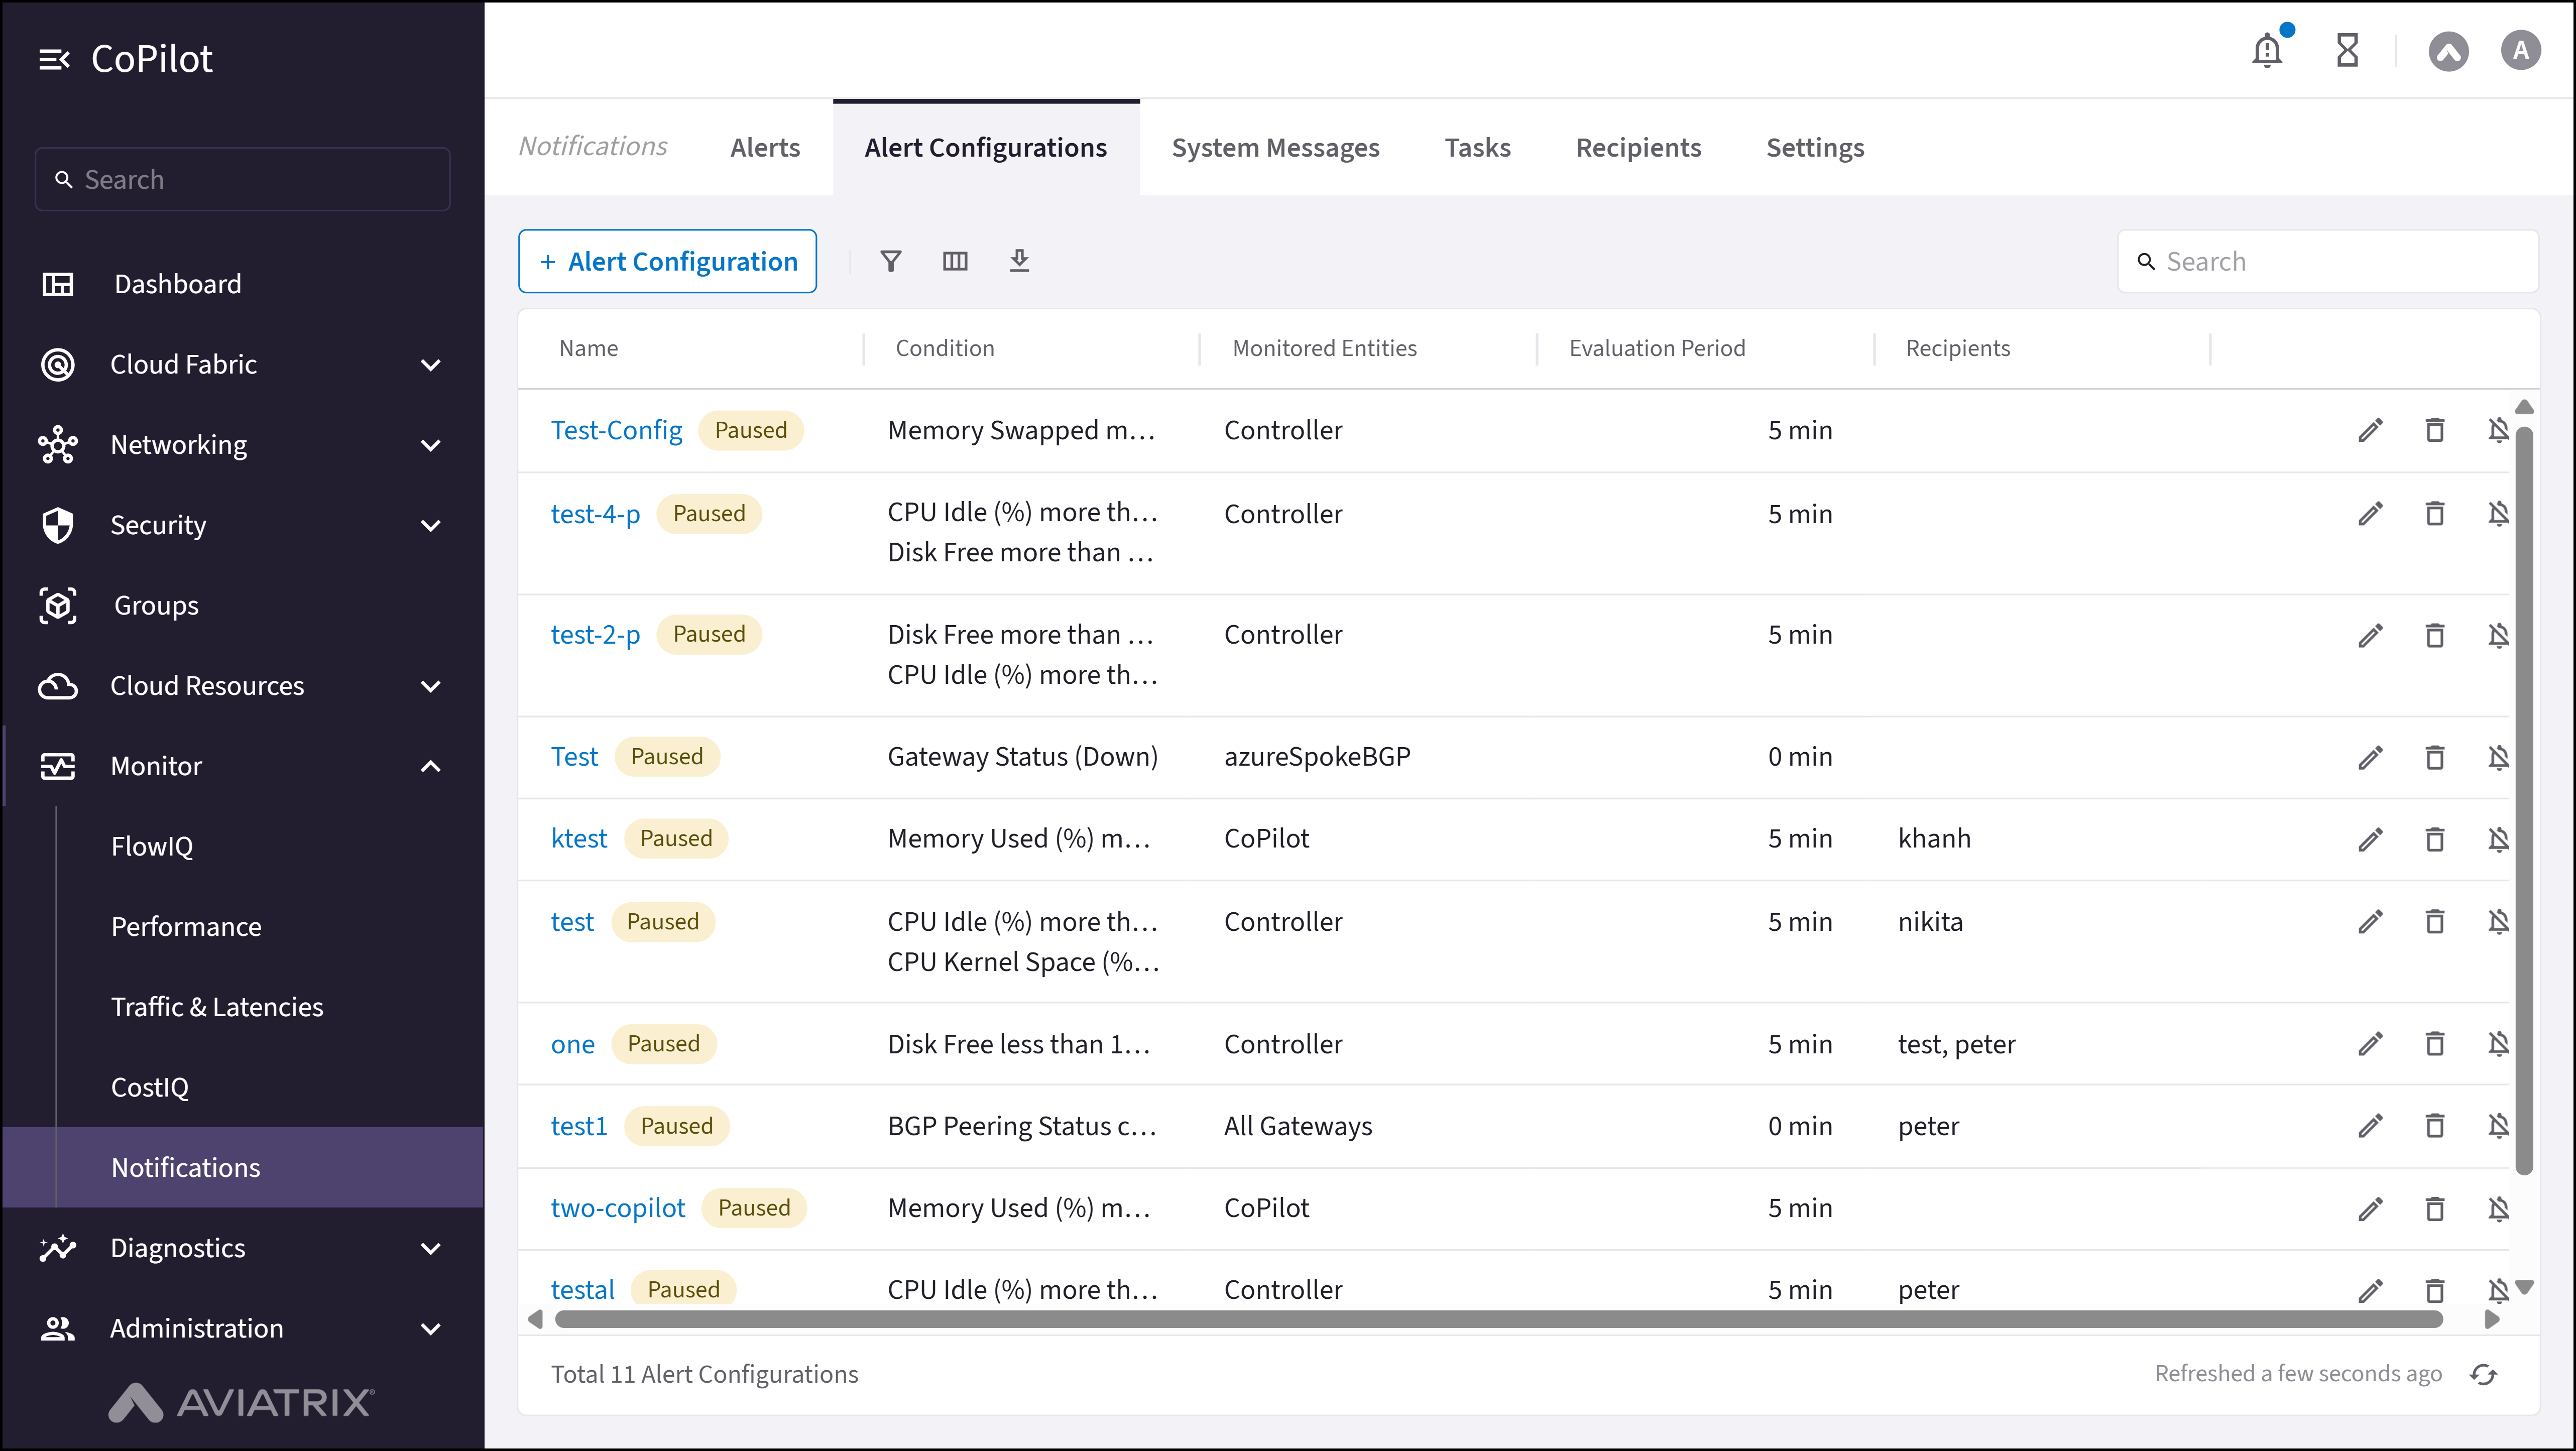
Task: Mute notifications for the test1 alert
Action: pos(2499,1125)
